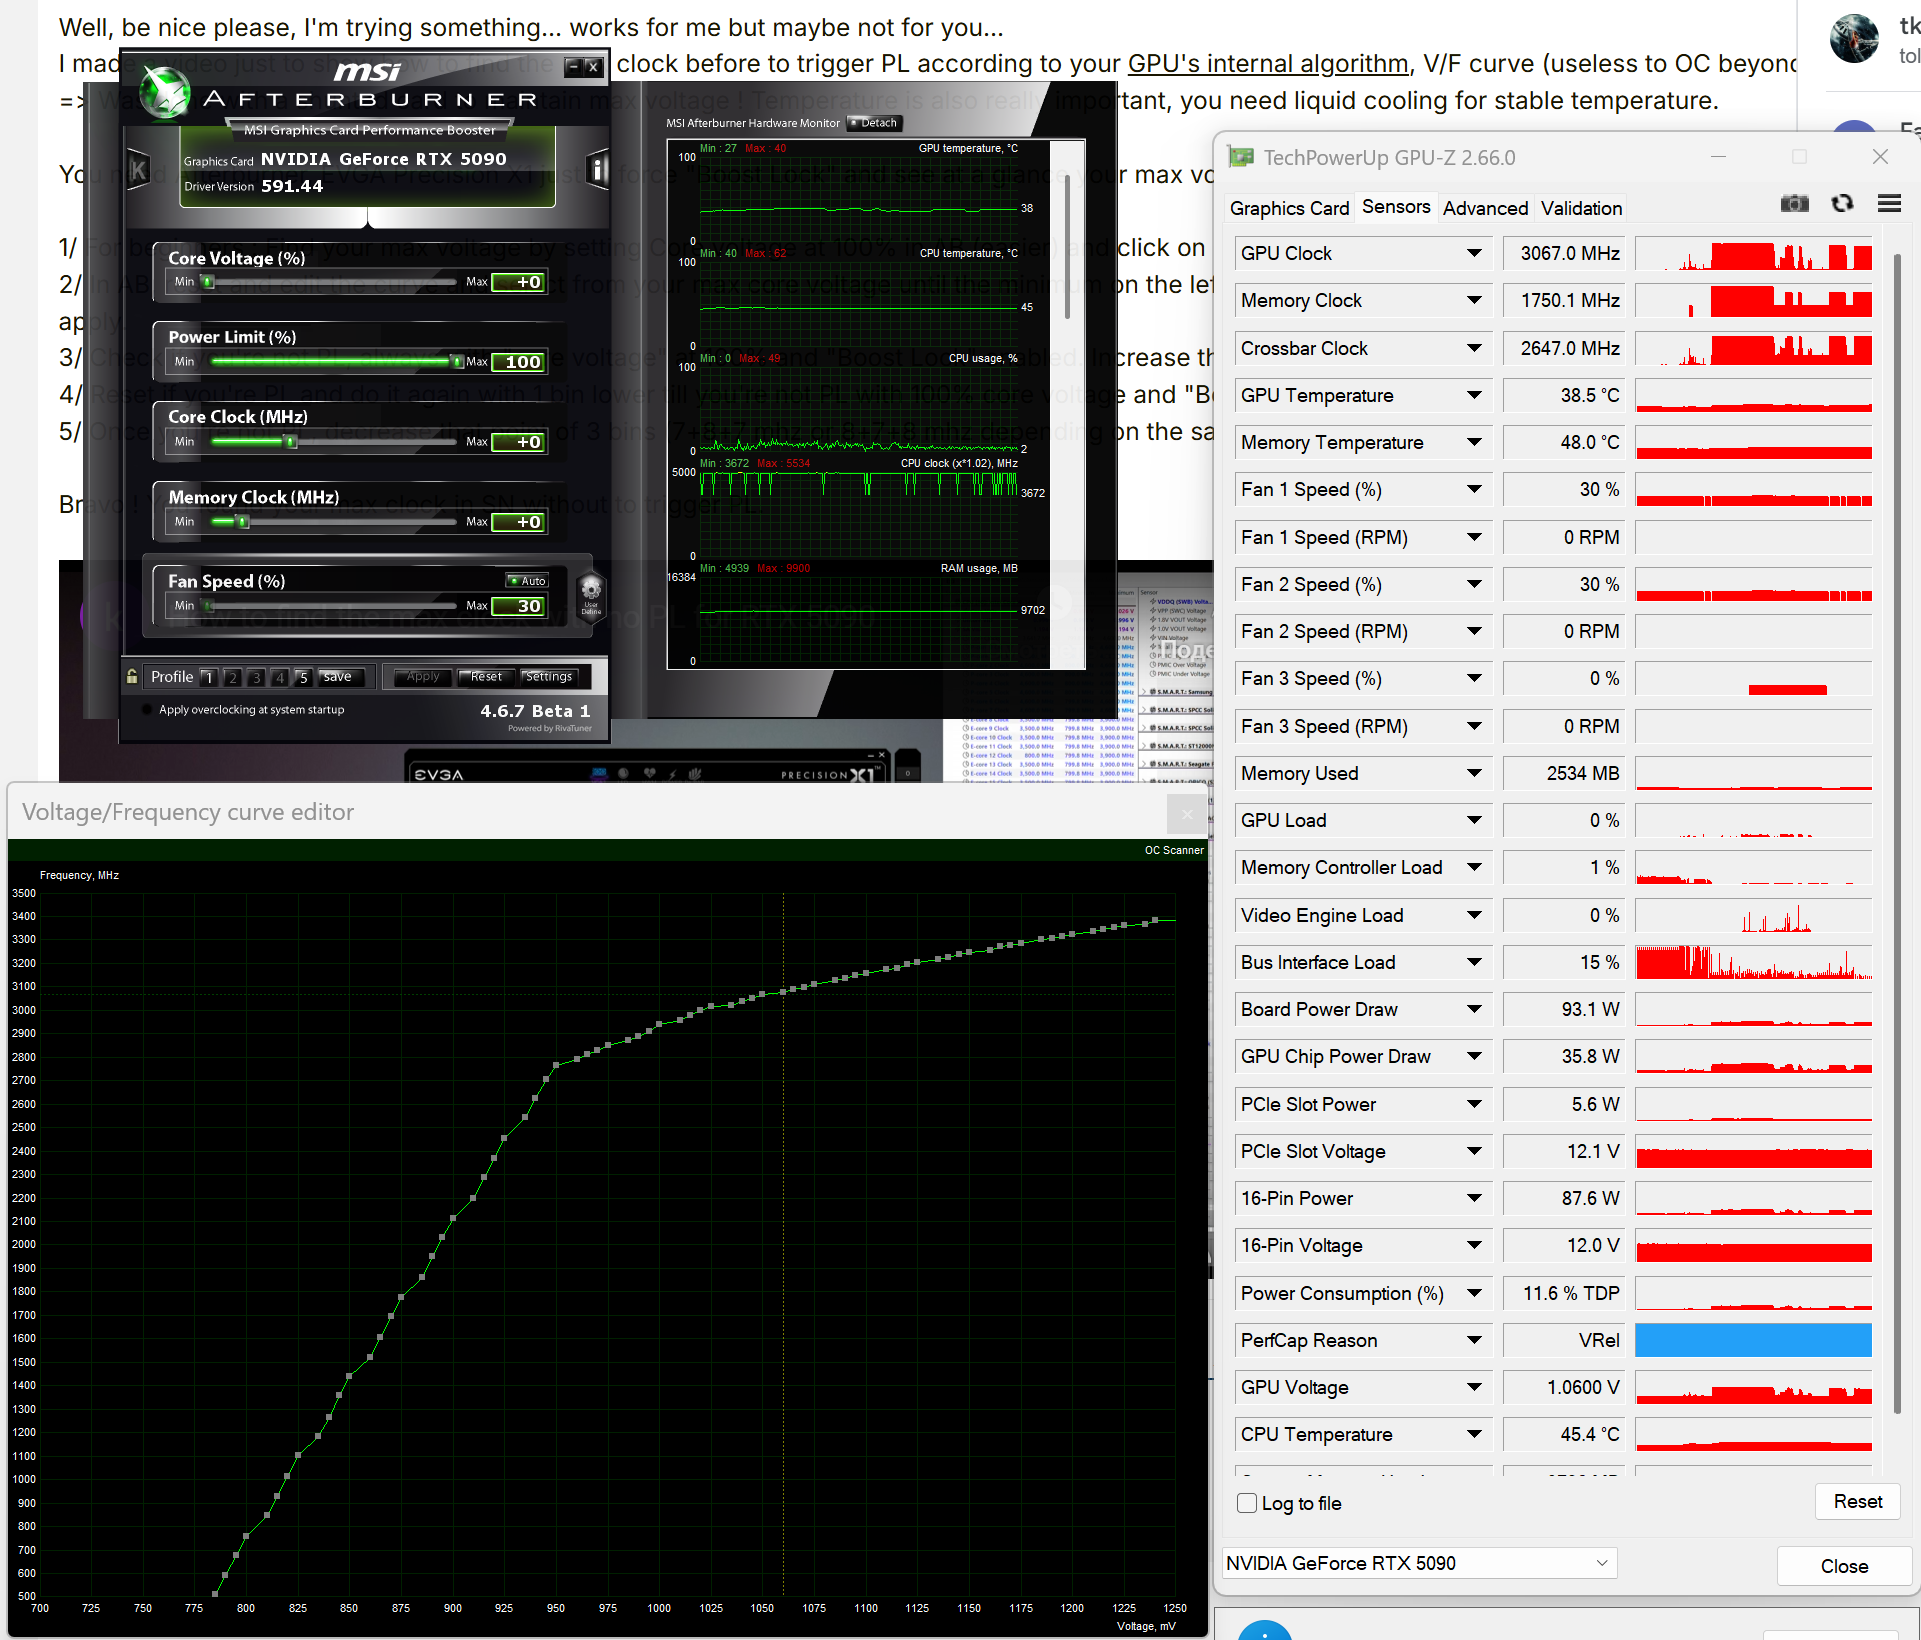Click the MSI Afterburner dragon logo
Image resolution: width=1921 pixels, height=1640 pixels.
[164, 93]
